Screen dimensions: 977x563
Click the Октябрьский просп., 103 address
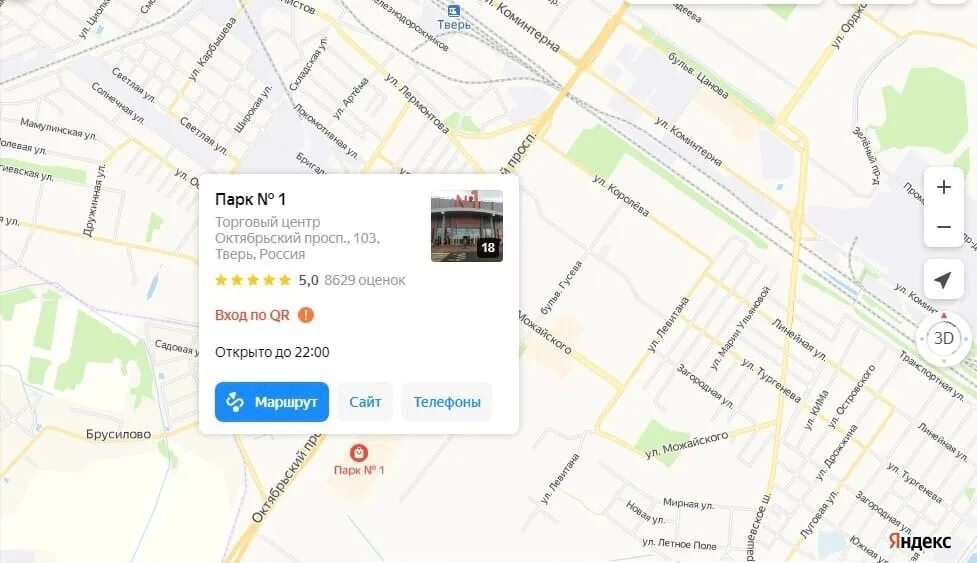tap(297, 238)
